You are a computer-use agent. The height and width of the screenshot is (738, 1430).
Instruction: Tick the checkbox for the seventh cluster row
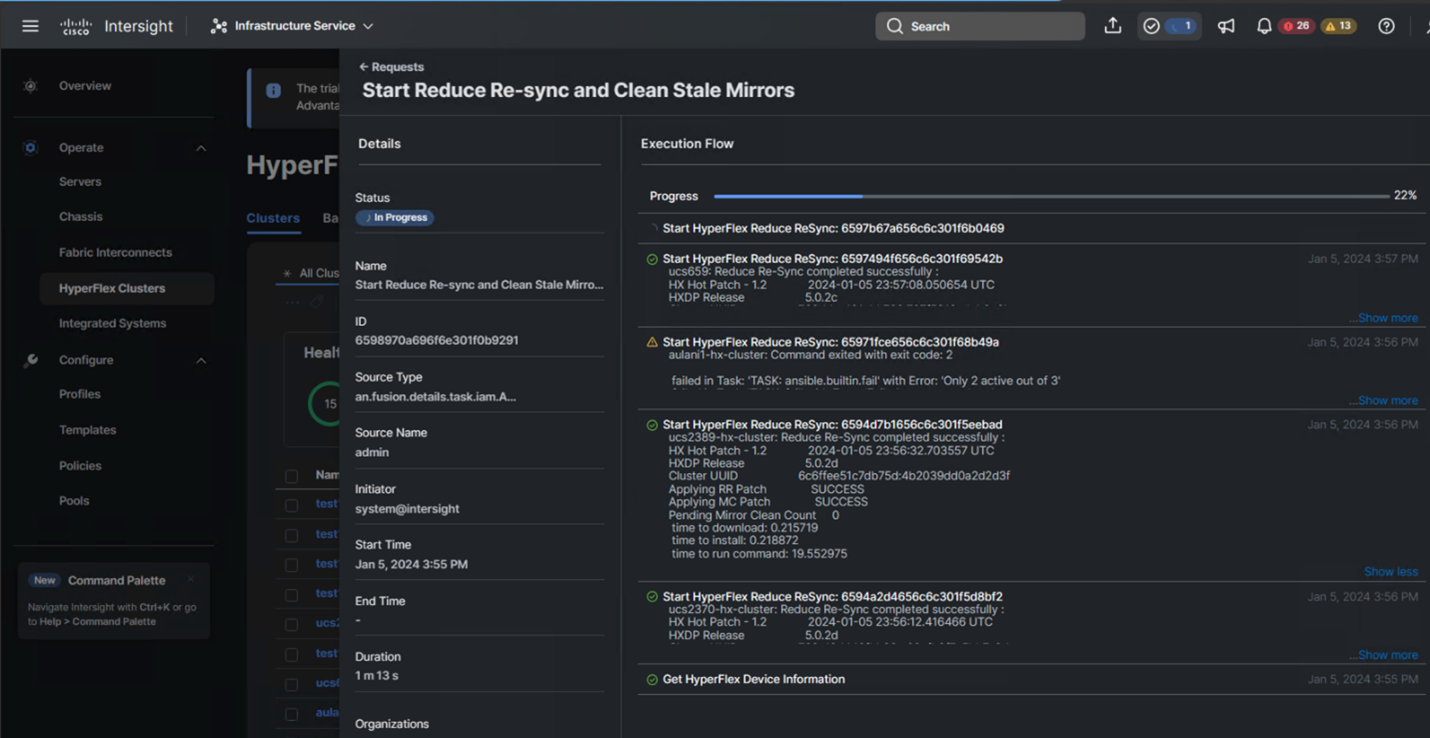pyautogui.click(x=292, y=684)
